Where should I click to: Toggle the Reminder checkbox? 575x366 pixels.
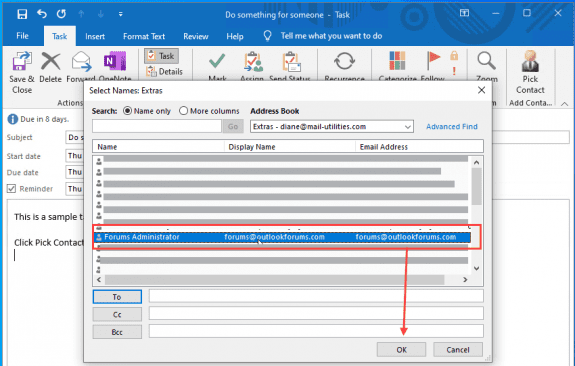[x=11, y=189]
